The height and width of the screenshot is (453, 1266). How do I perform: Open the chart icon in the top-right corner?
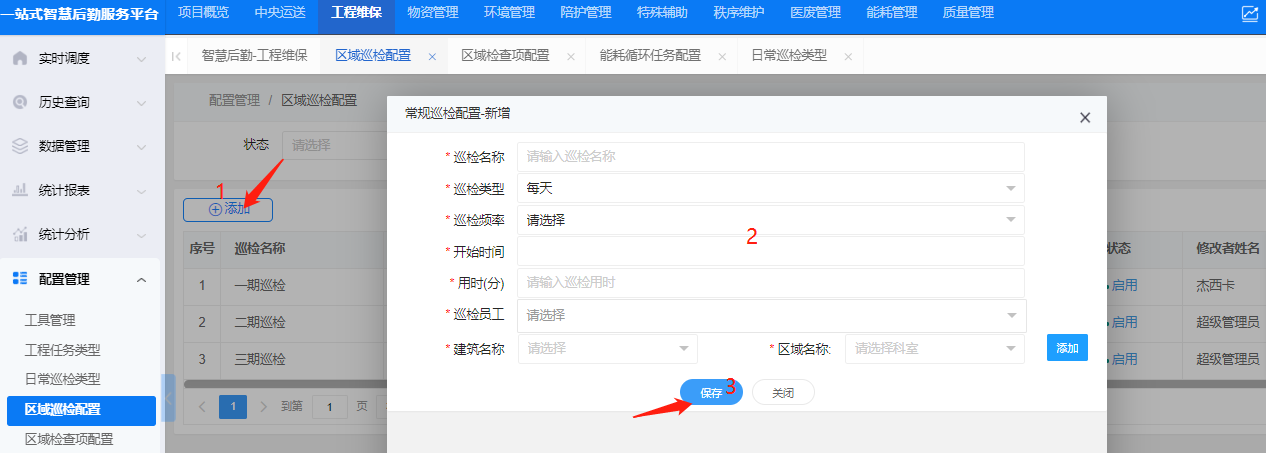pyautogui.click(x=1250, y=13)
